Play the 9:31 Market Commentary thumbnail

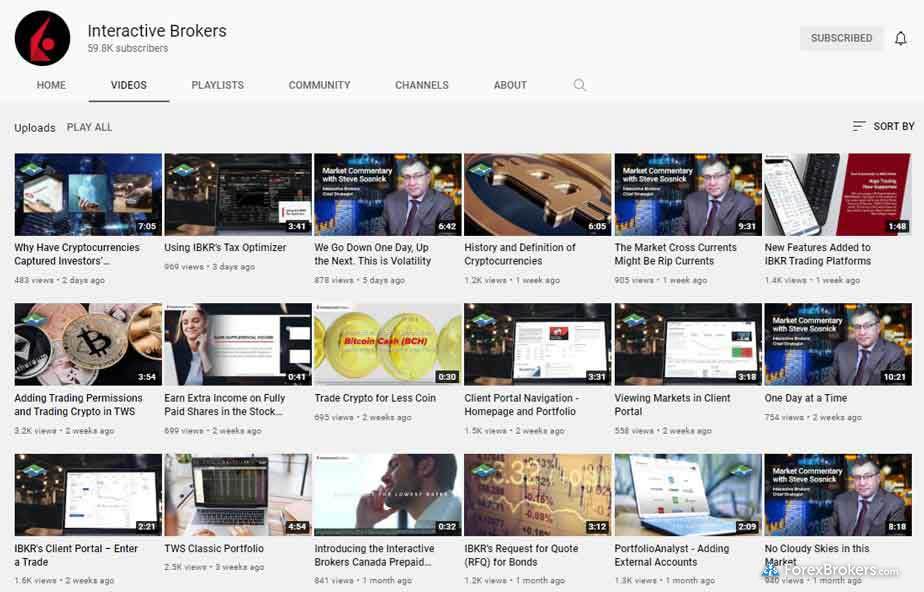(688, 194)
